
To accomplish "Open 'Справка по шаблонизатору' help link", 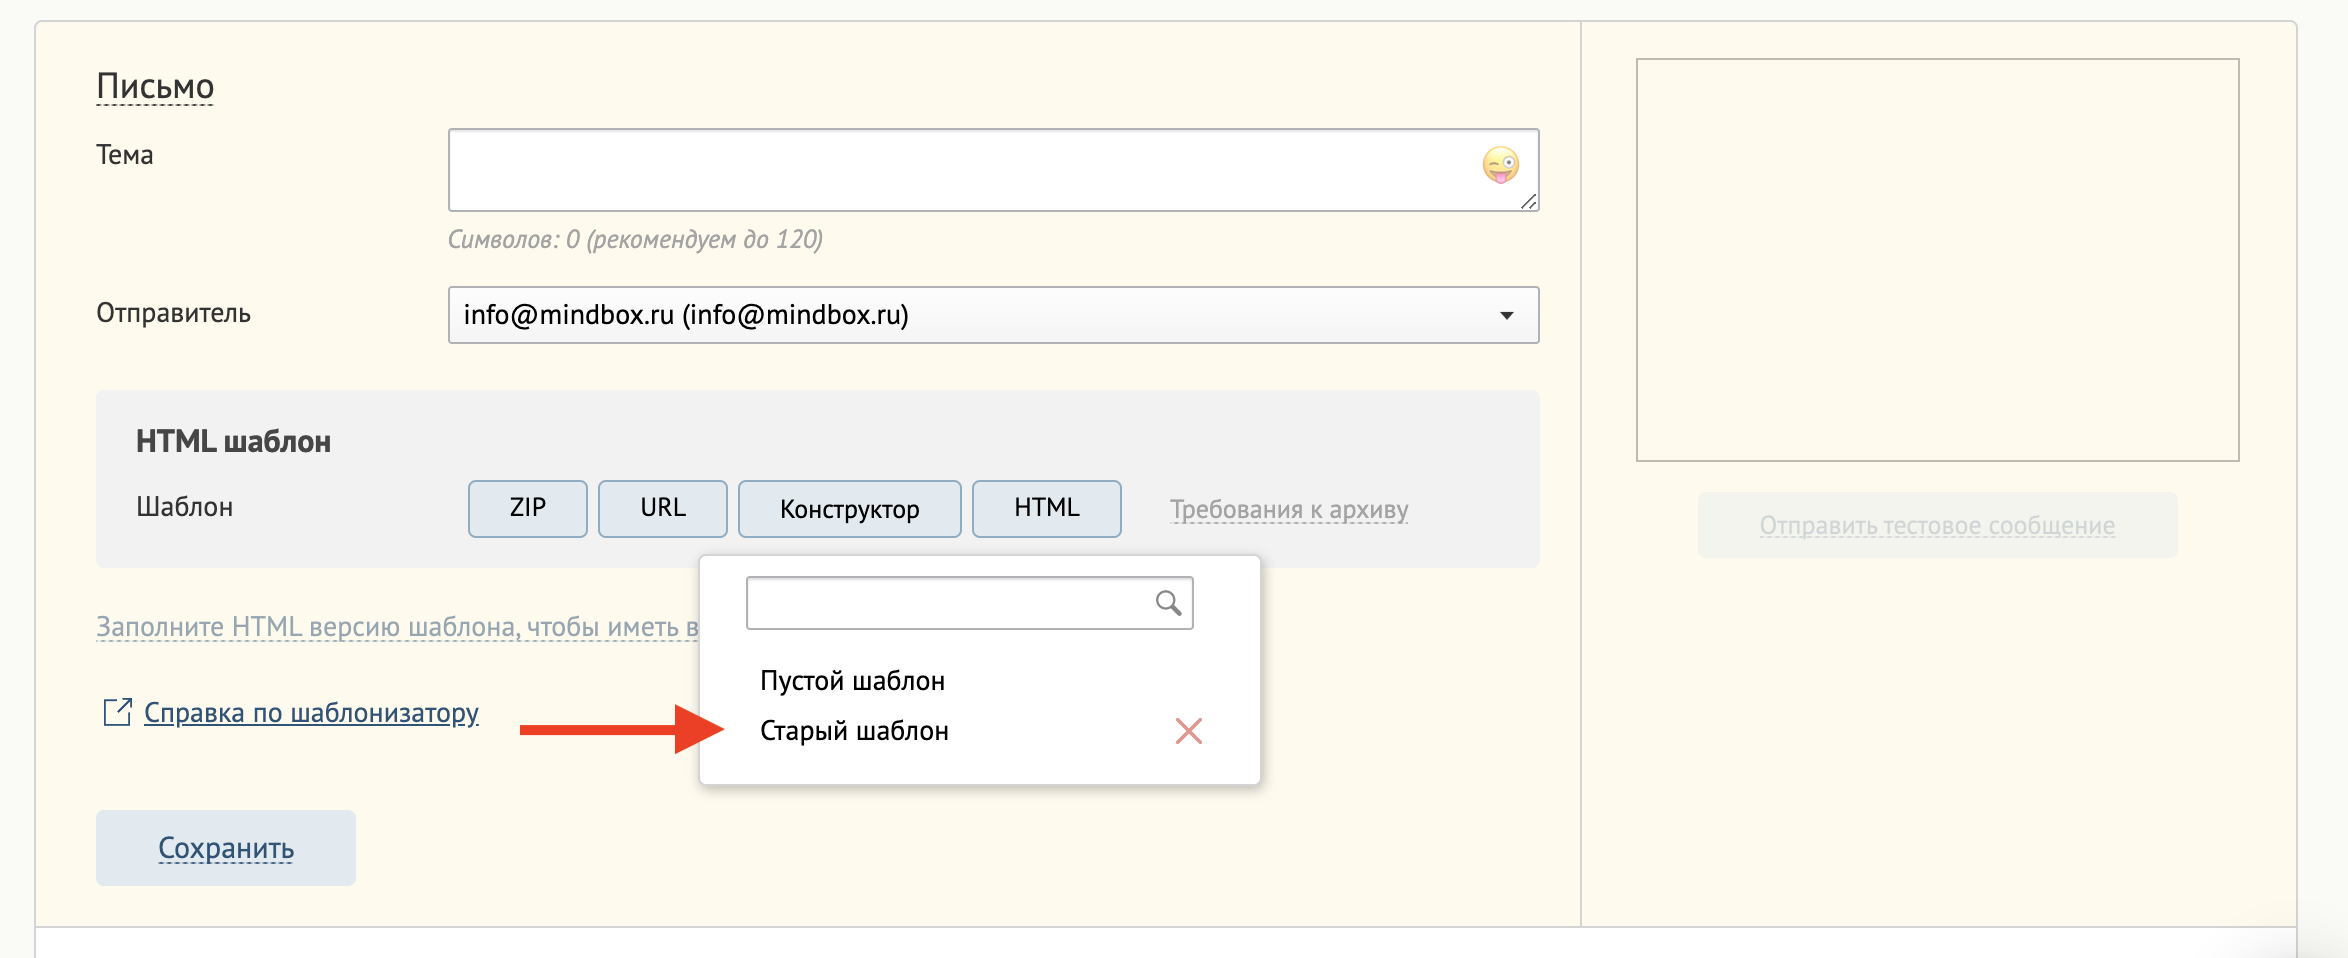I will pos(311,713).
